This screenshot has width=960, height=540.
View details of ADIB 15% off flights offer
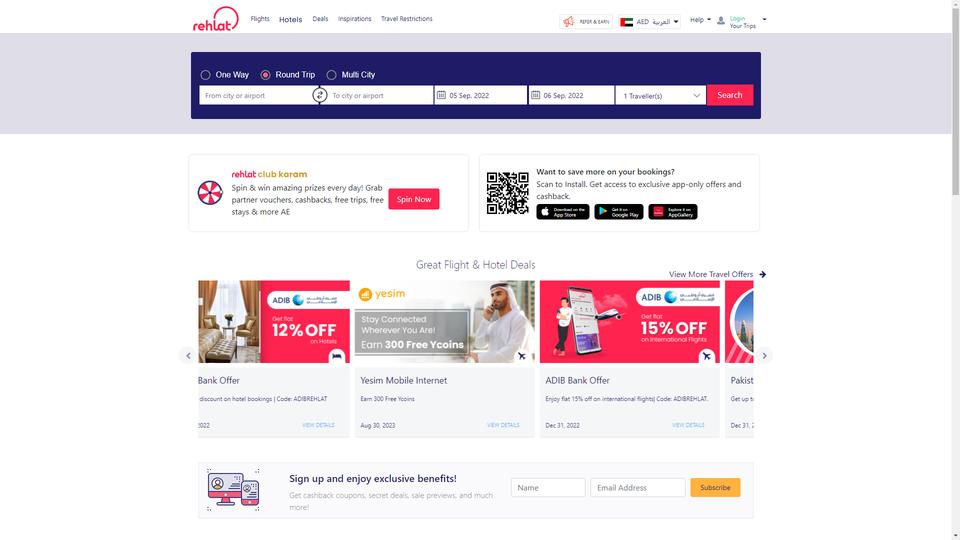(x=688, y=425)
